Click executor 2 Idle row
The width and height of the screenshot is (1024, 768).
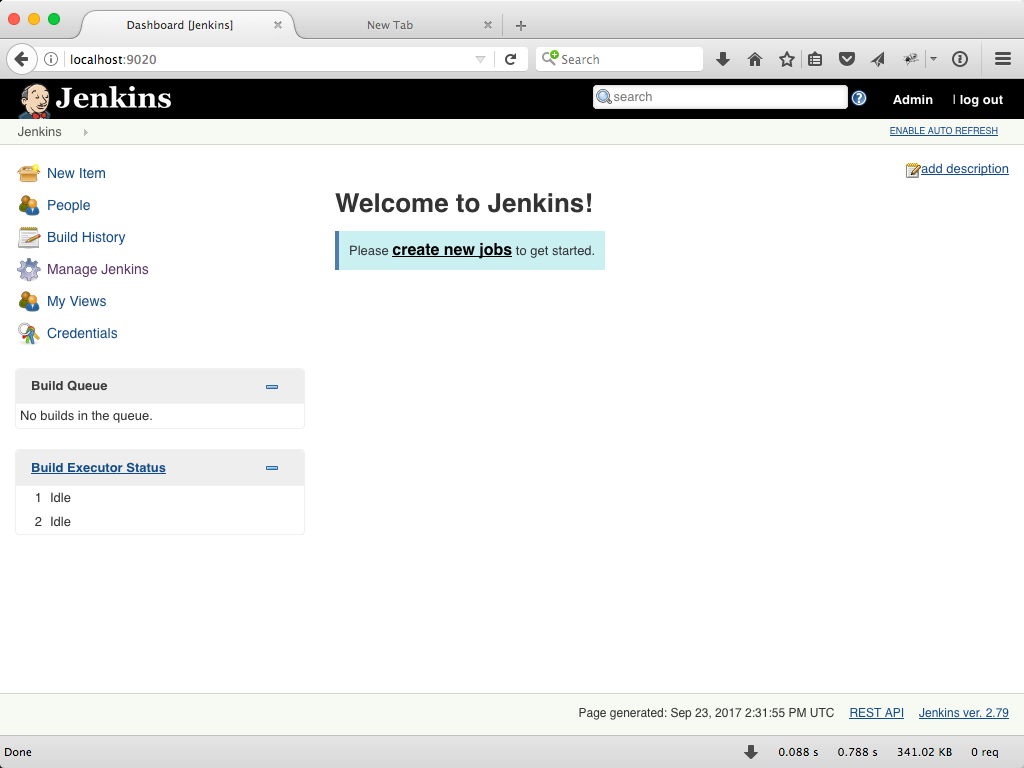160,522
